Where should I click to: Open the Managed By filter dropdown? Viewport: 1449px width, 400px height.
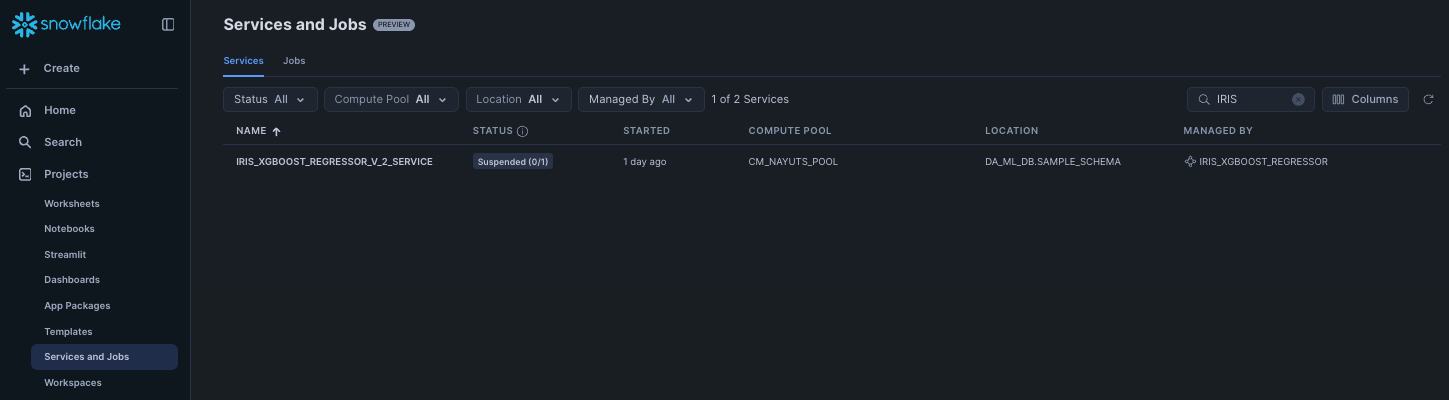[641, 99]
